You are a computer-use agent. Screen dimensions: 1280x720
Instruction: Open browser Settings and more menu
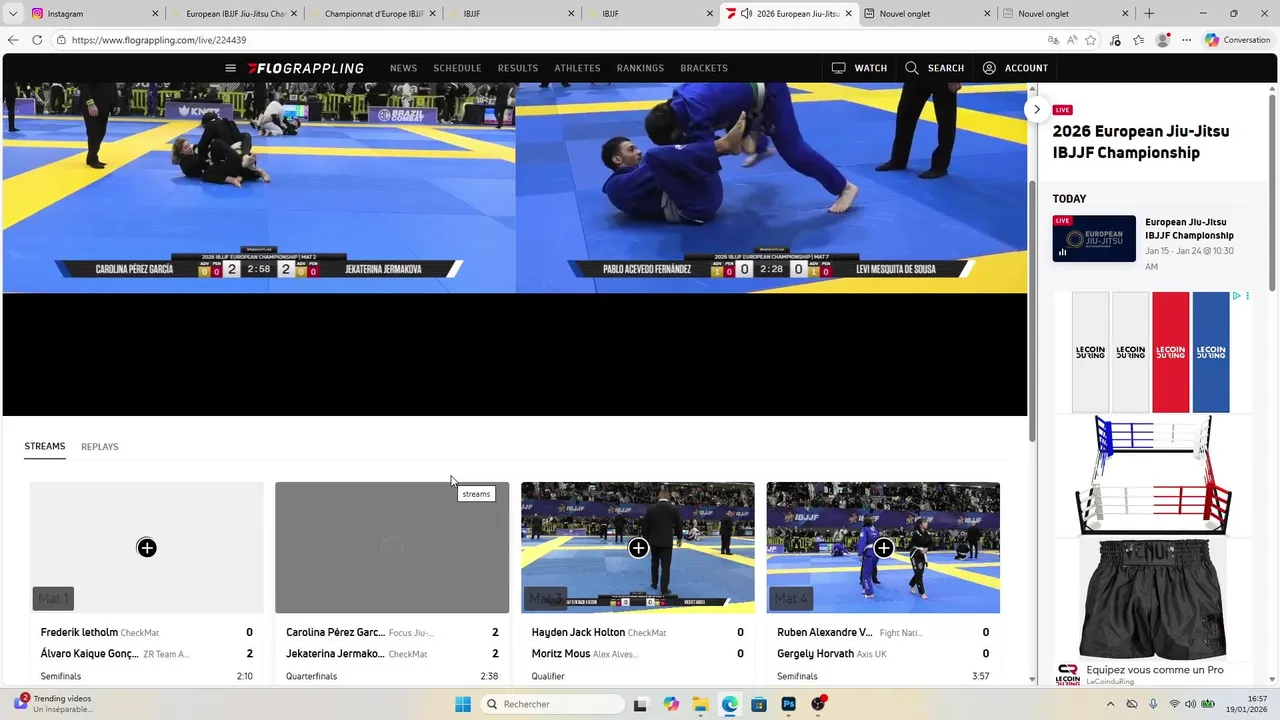(x=1186, y=40)
